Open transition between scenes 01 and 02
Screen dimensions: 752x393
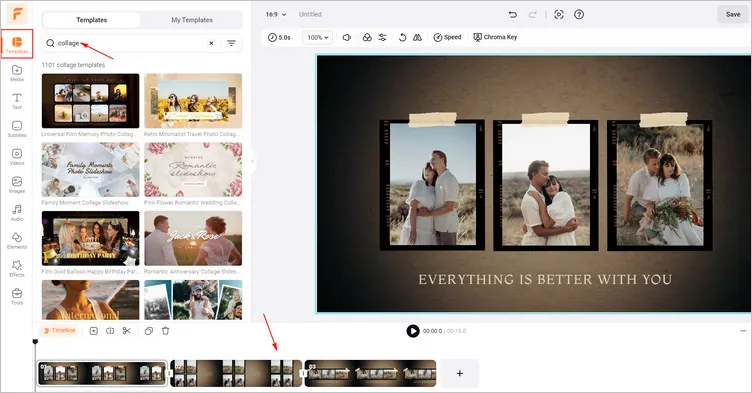pos(169,373)
